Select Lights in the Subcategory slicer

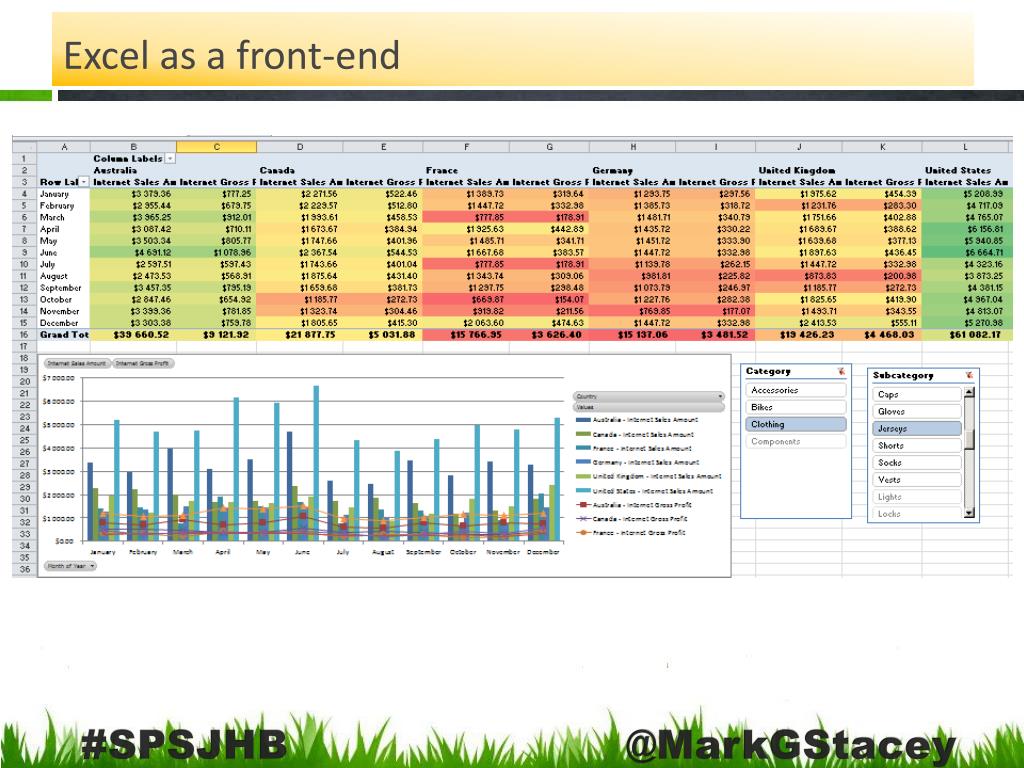917,497
